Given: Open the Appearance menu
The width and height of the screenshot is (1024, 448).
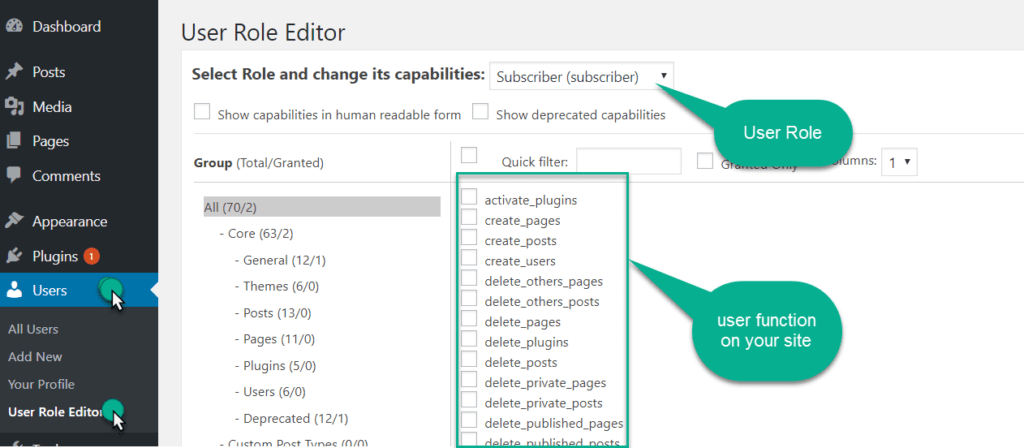Looking at the screenshot, I should coord(70,221).
